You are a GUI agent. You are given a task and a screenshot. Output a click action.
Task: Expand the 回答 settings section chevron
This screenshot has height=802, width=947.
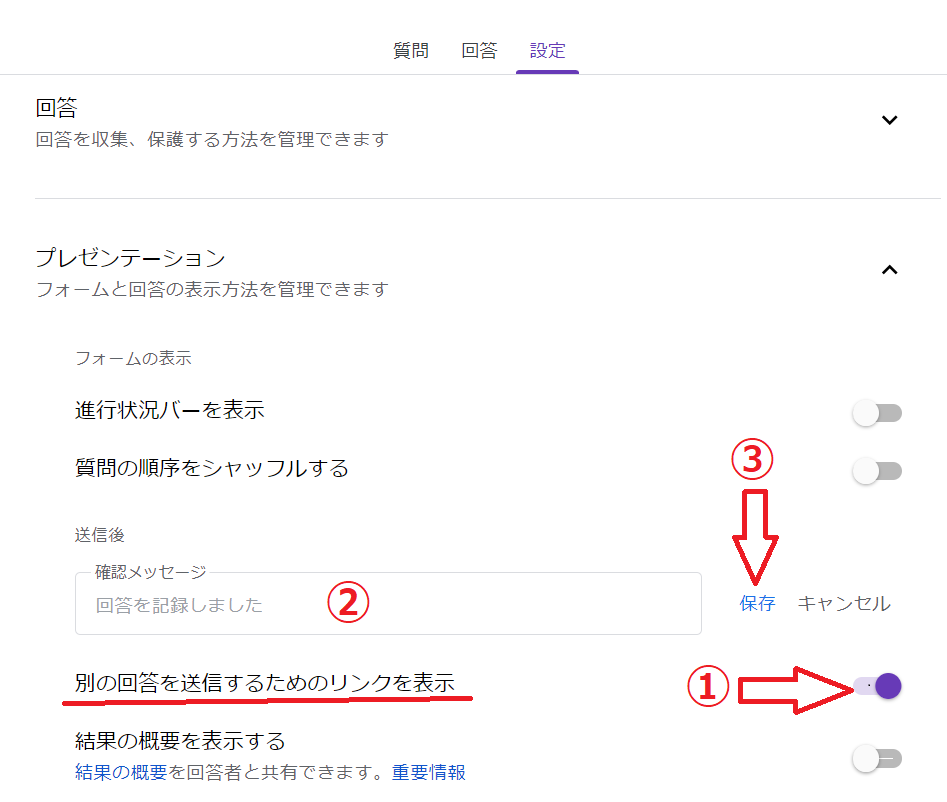pyautogui.click(x=889, y=120)
